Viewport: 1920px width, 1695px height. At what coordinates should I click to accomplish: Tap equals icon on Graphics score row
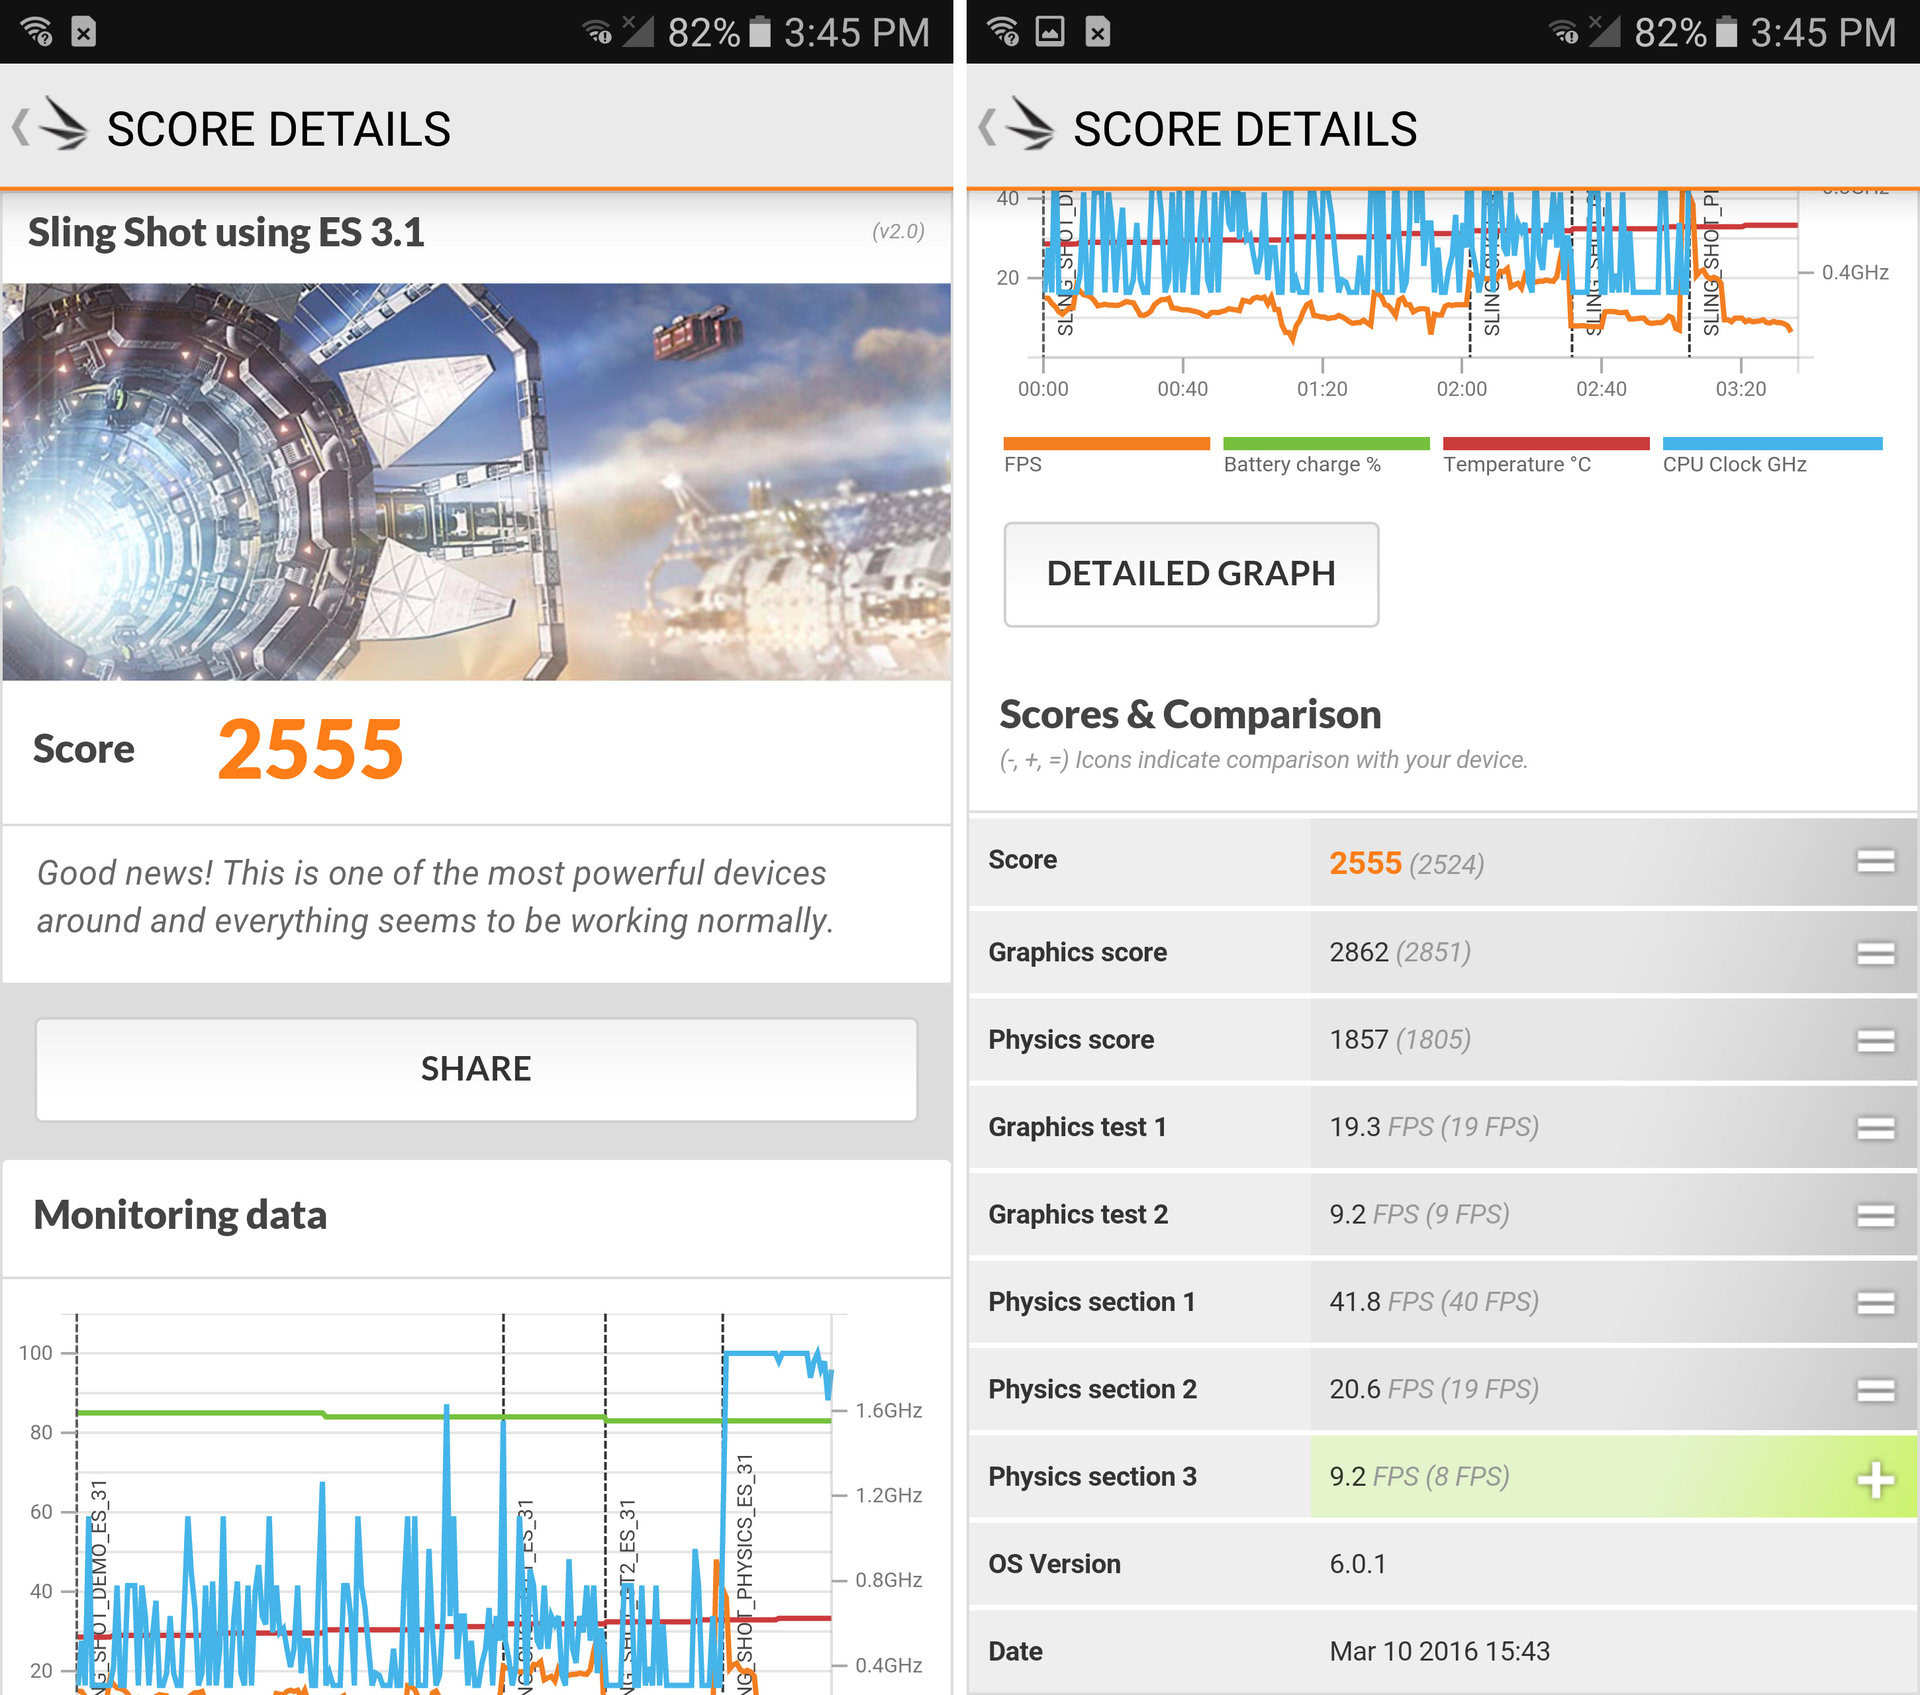[x=1874, y=953]
